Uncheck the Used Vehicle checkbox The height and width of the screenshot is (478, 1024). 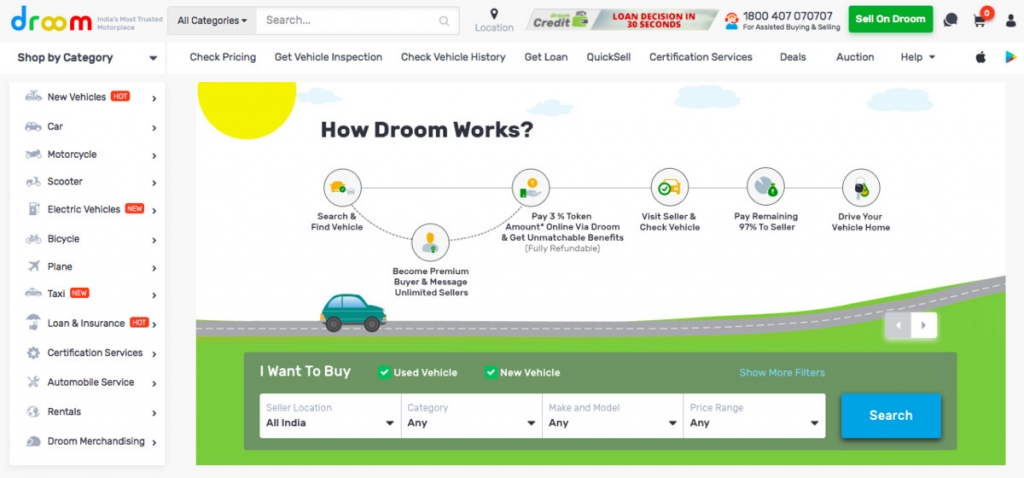[x=384, y=372]
